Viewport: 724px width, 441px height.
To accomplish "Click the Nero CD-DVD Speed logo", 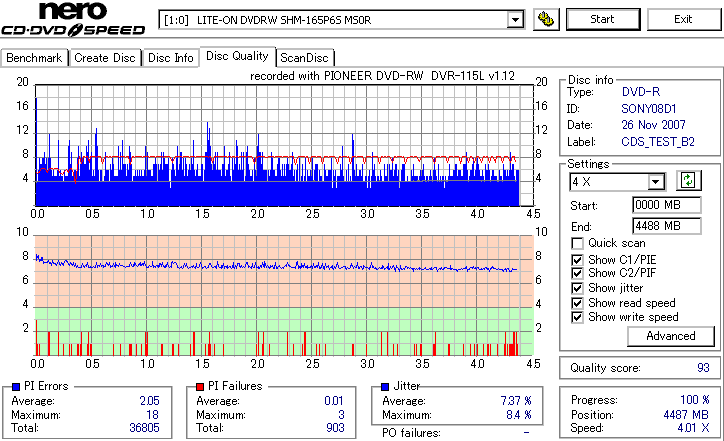I will point(73,19).
